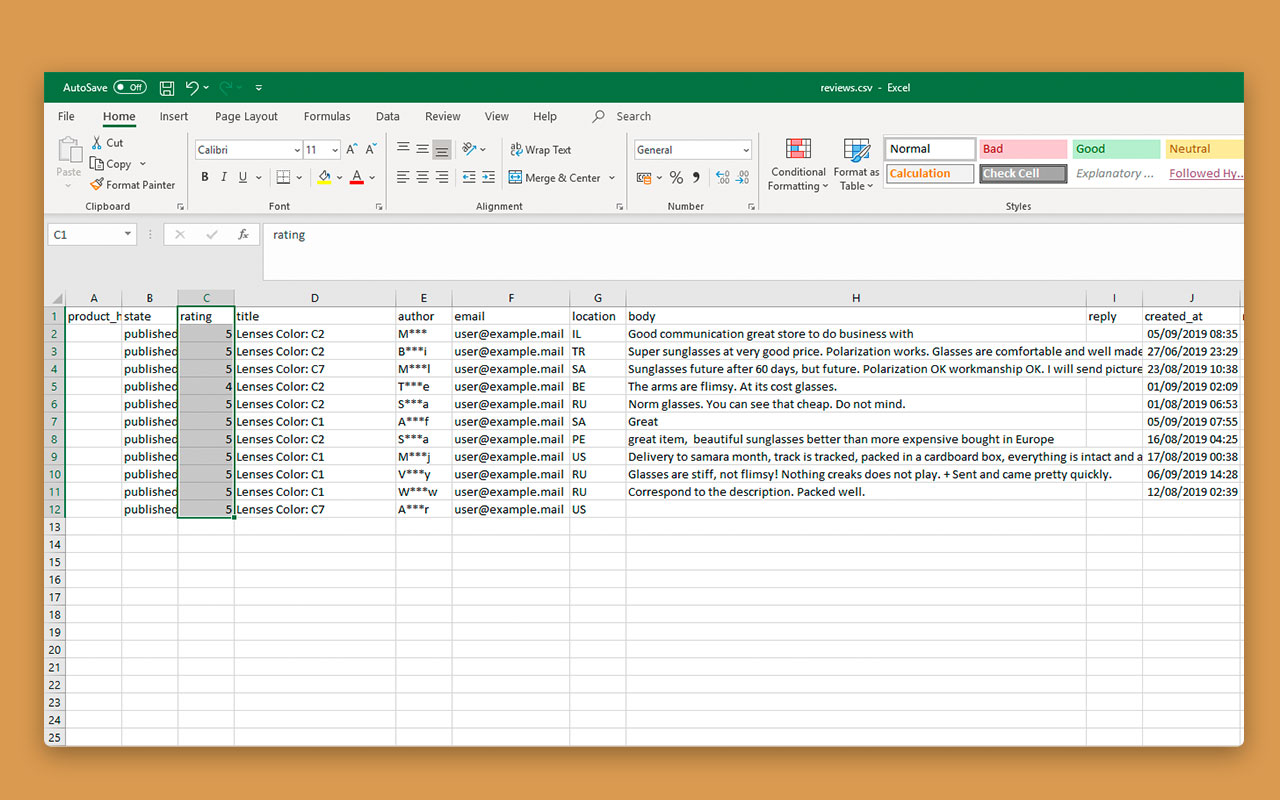Click Decrease Indent icon
The width and height of the screenshot is (1280, 800).
tap(469, 177)
